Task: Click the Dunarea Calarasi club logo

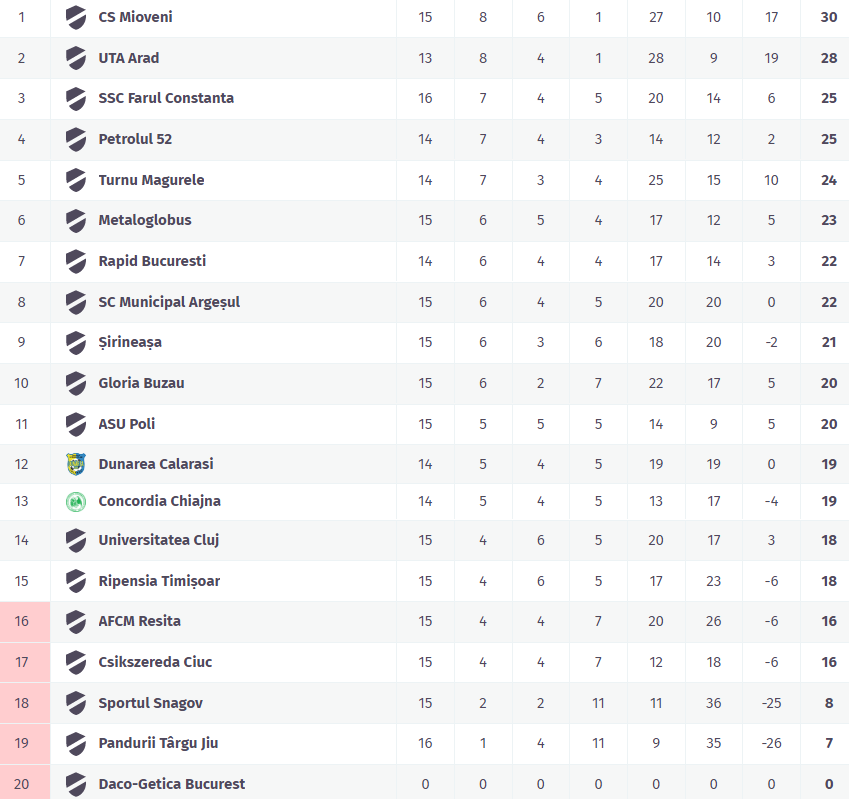Action: click(x=76, y=464)
